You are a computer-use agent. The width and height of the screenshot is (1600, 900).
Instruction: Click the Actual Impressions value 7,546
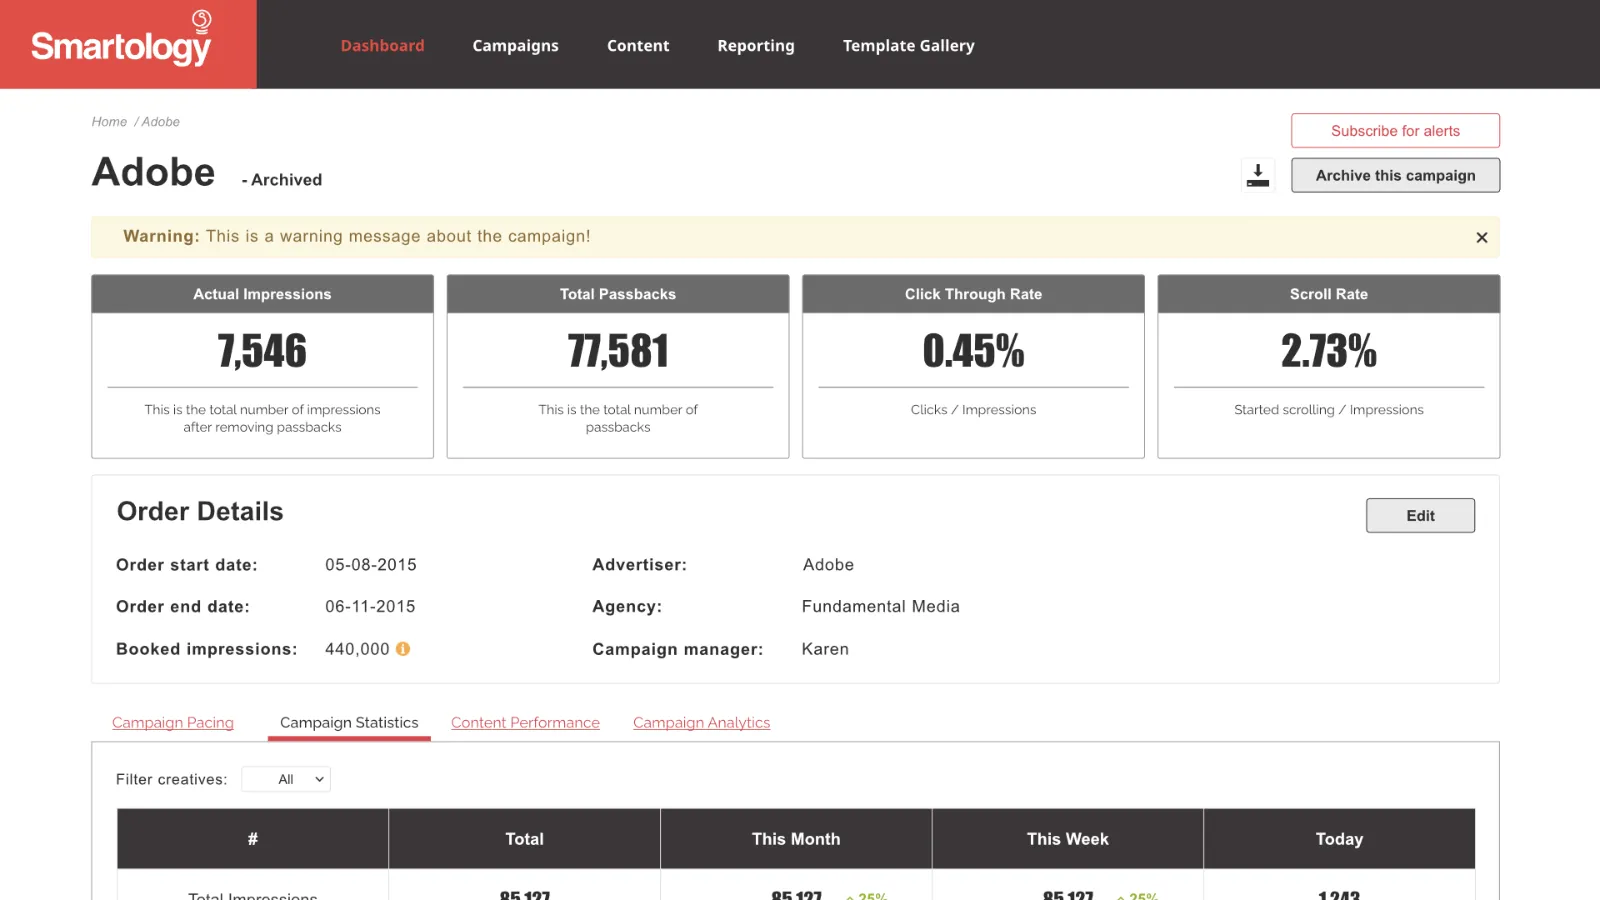[x=262, y=351]
